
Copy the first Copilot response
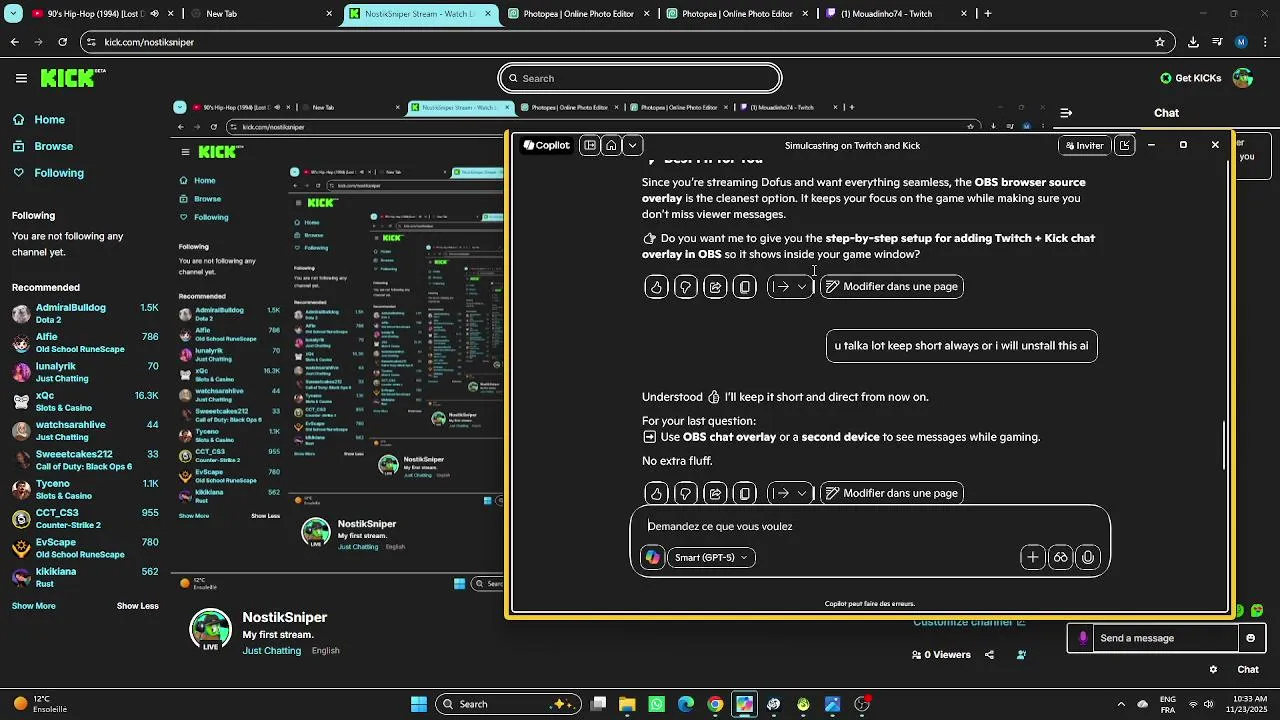[x=745, y=287]
